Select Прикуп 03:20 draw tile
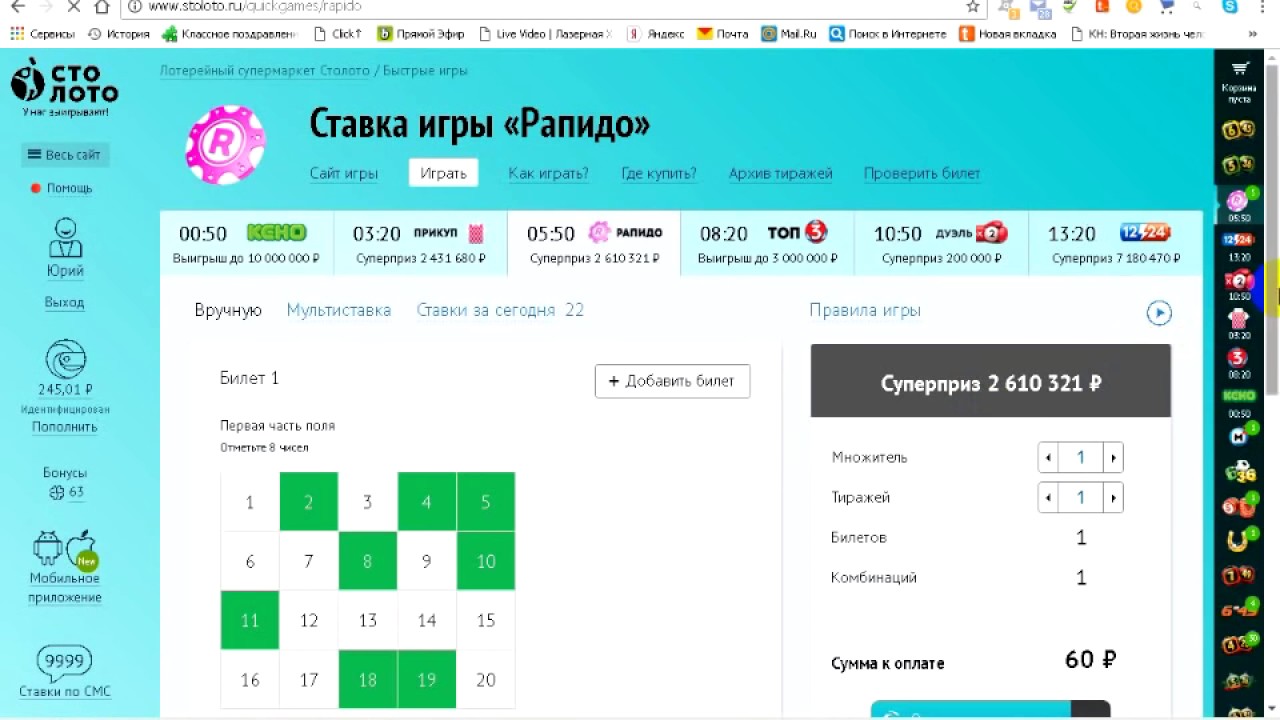This screenshot has width=1280, height=720. [x=420, y=243]
